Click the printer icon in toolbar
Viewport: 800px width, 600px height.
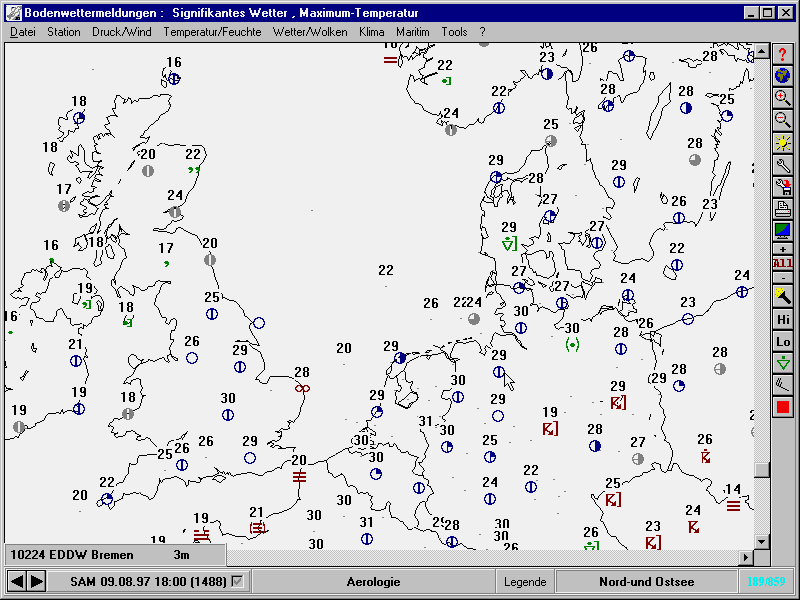[783, 208]
